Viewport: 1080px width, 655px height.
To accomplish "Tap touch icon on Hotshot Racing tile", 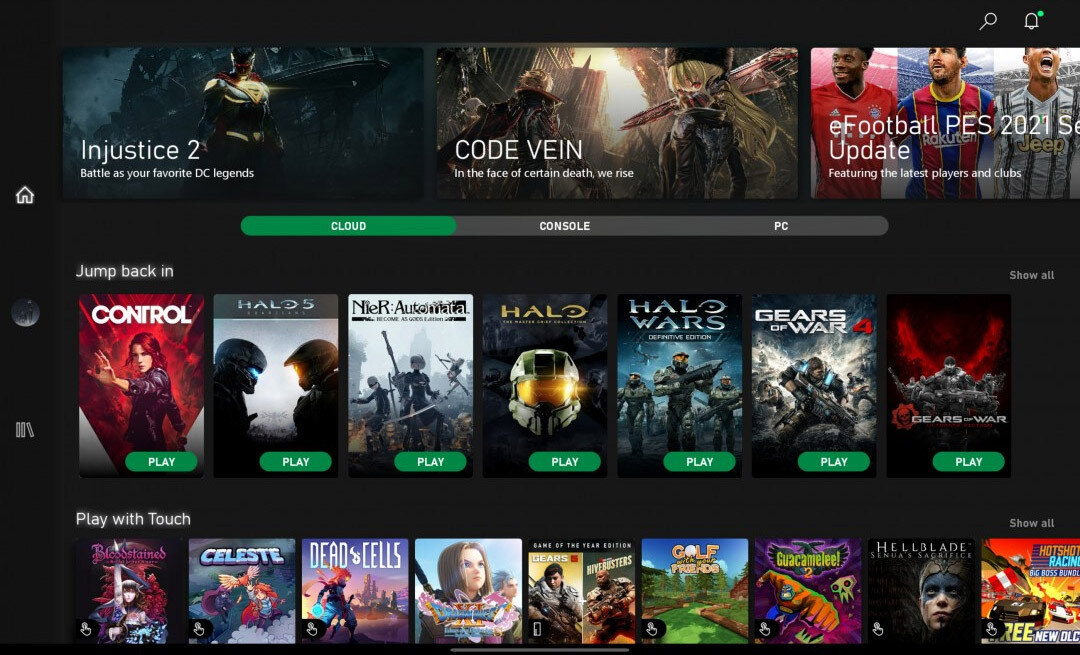I will click(991, 629).
